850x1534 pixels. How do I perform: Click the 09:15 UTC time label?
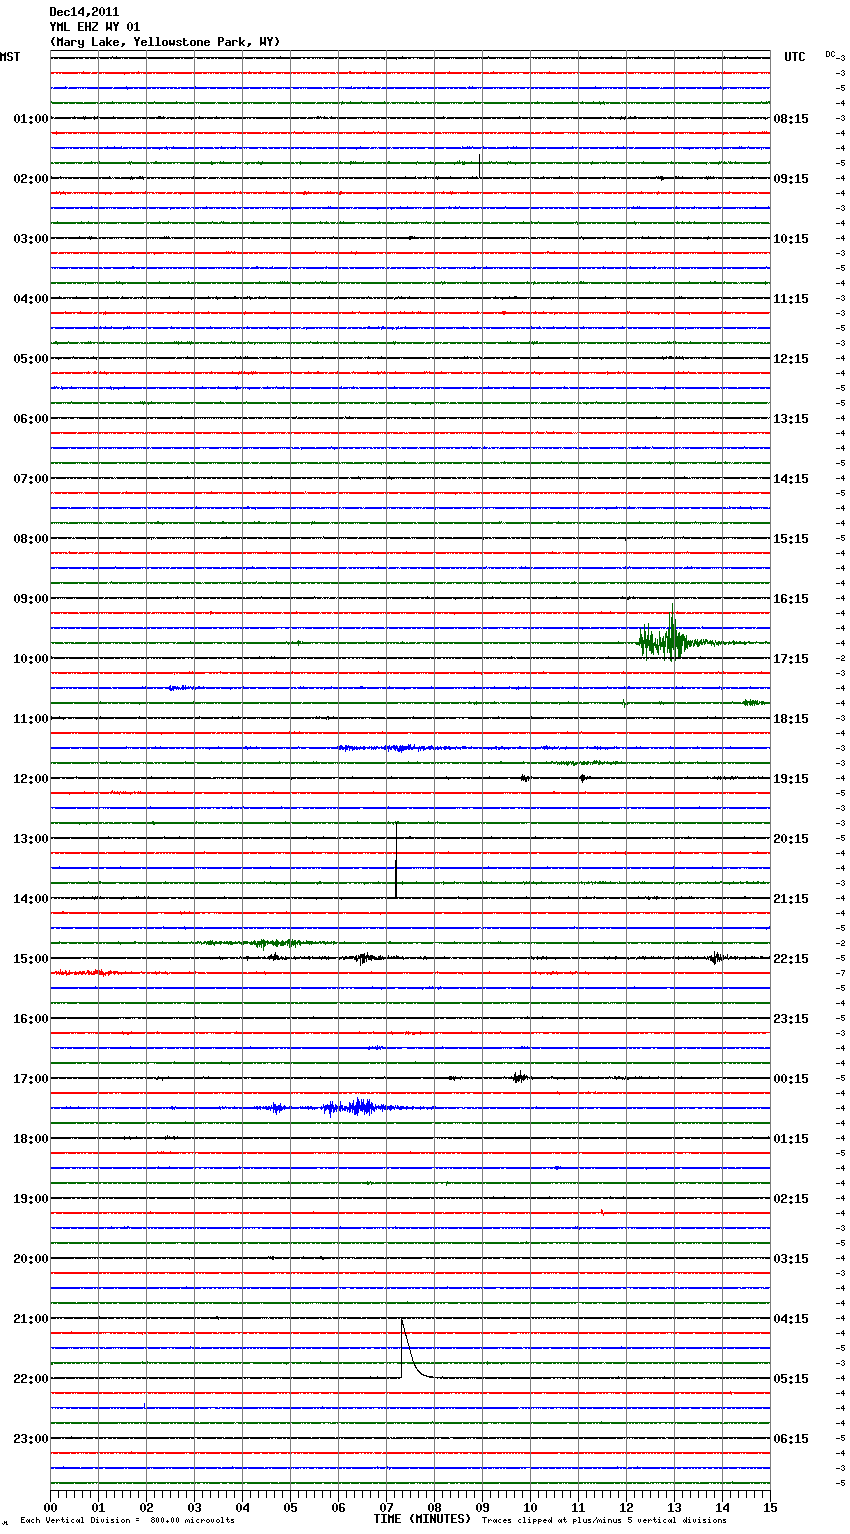[791, 179]
